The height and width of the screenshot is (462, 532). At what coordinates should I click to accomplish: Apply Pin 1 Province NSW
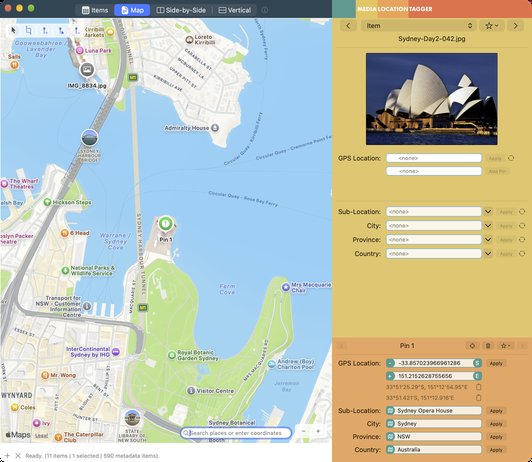pyautogui.click(x=496, y=437)
